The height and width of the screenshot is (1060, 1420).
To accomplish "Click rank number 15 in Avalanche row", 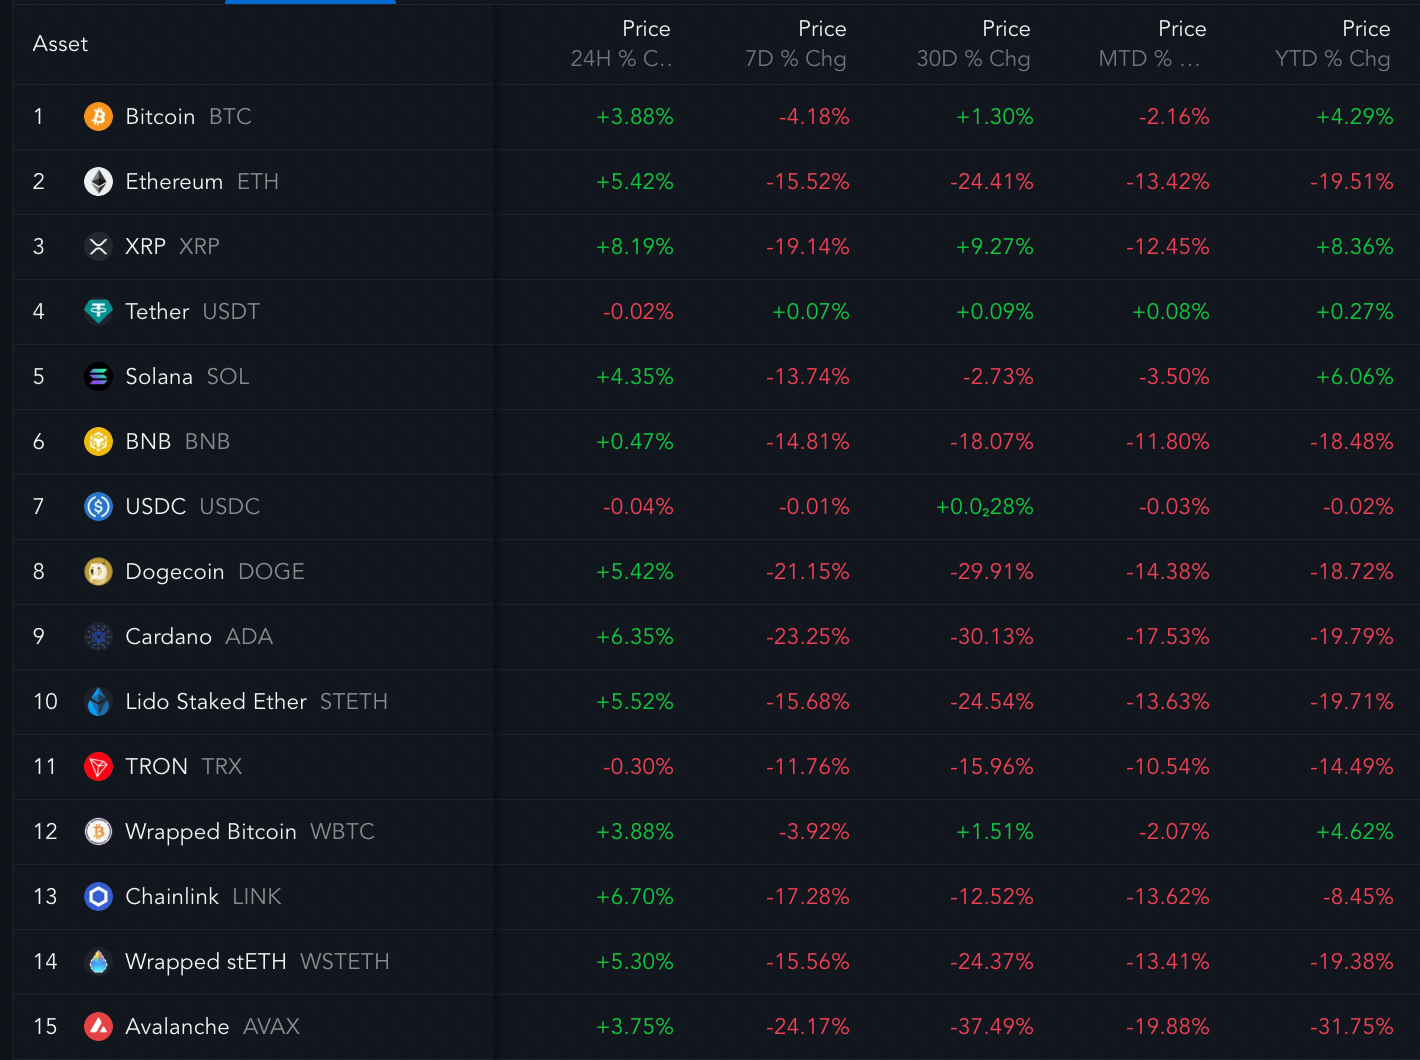I will (x=45, y=1027).
